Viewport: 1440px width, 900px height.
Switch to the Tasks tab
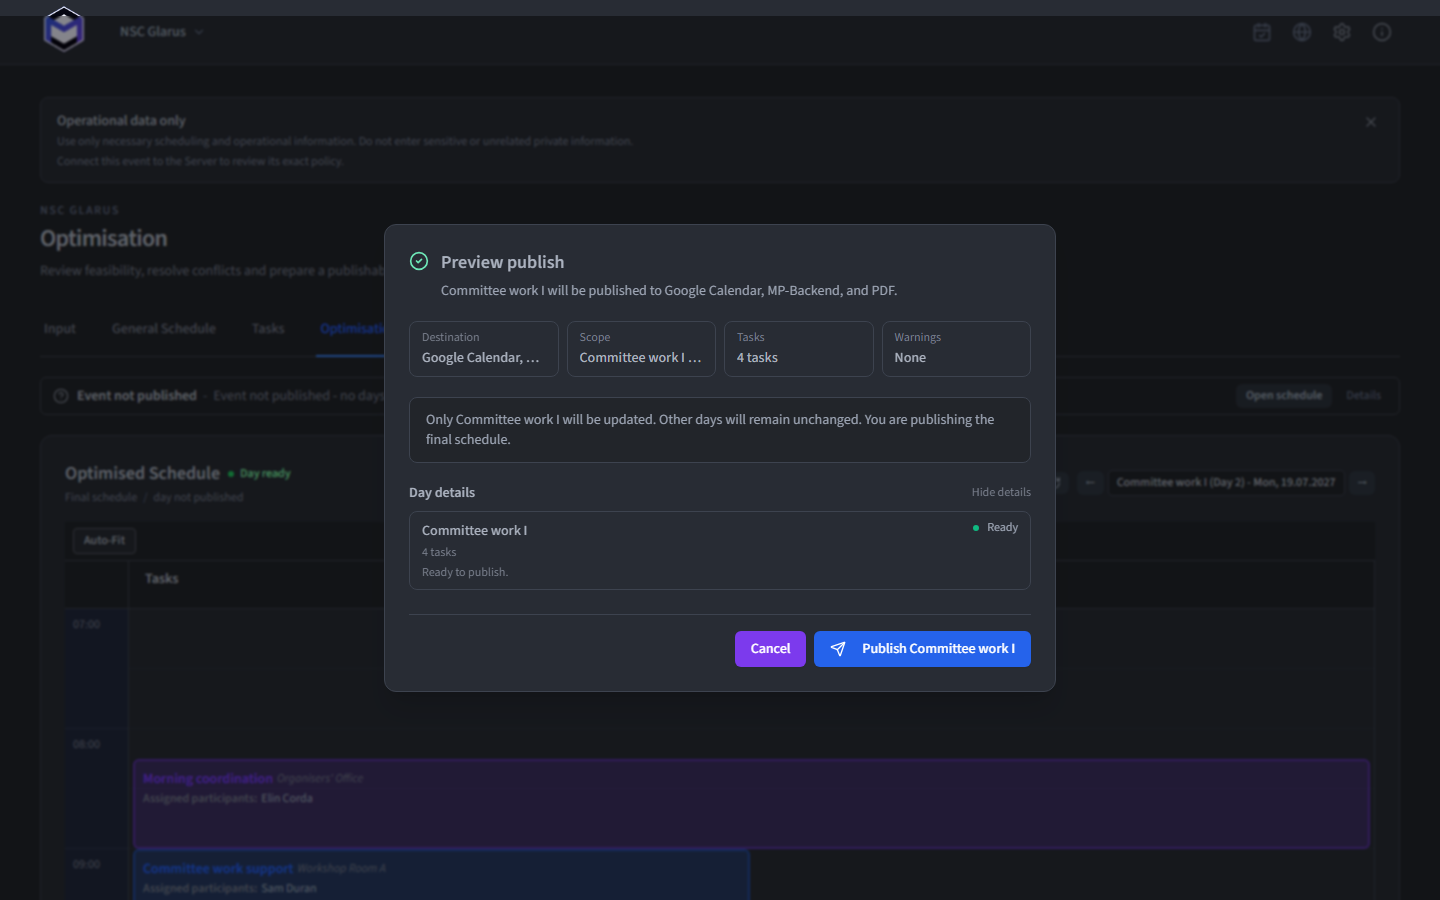click(x=268, y=328)
